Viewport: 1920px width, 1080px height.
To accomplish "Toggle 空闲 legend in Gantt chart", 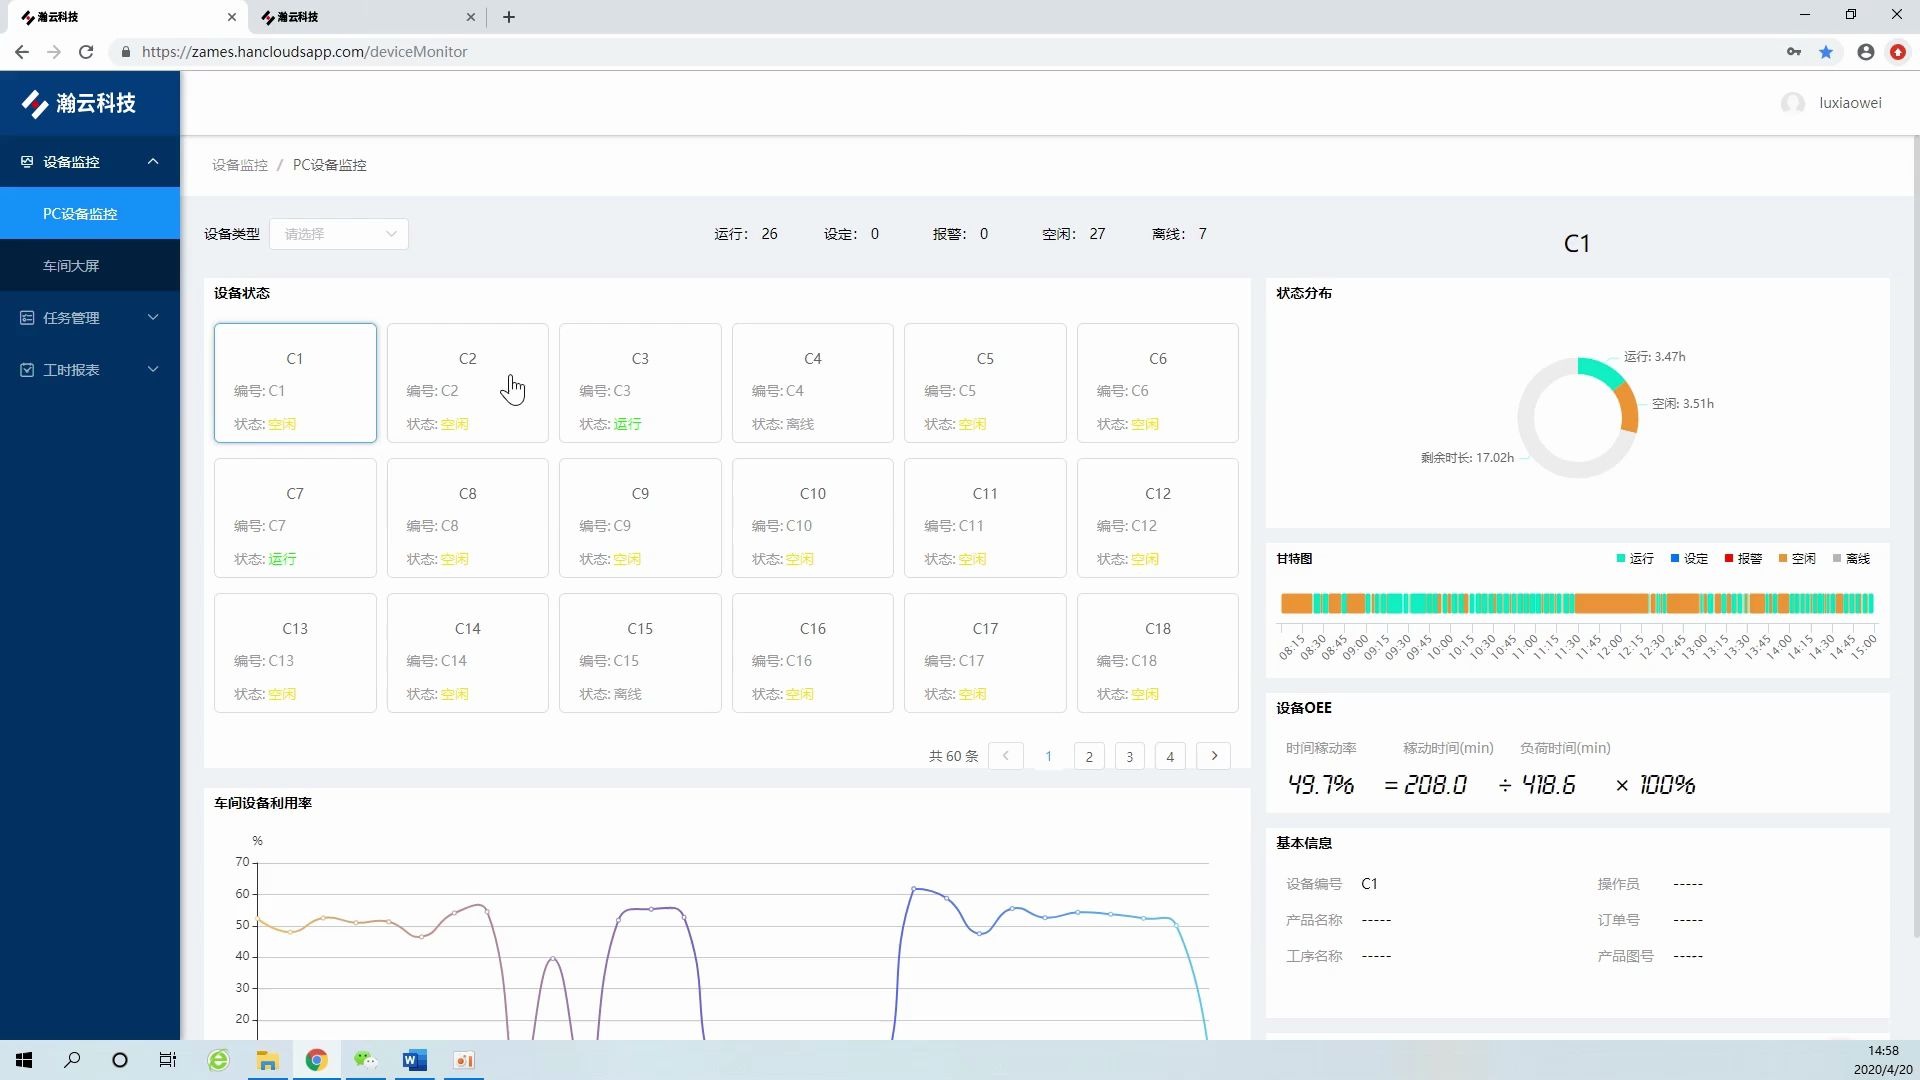I will pyautogui.click(x=1797, y=559).
